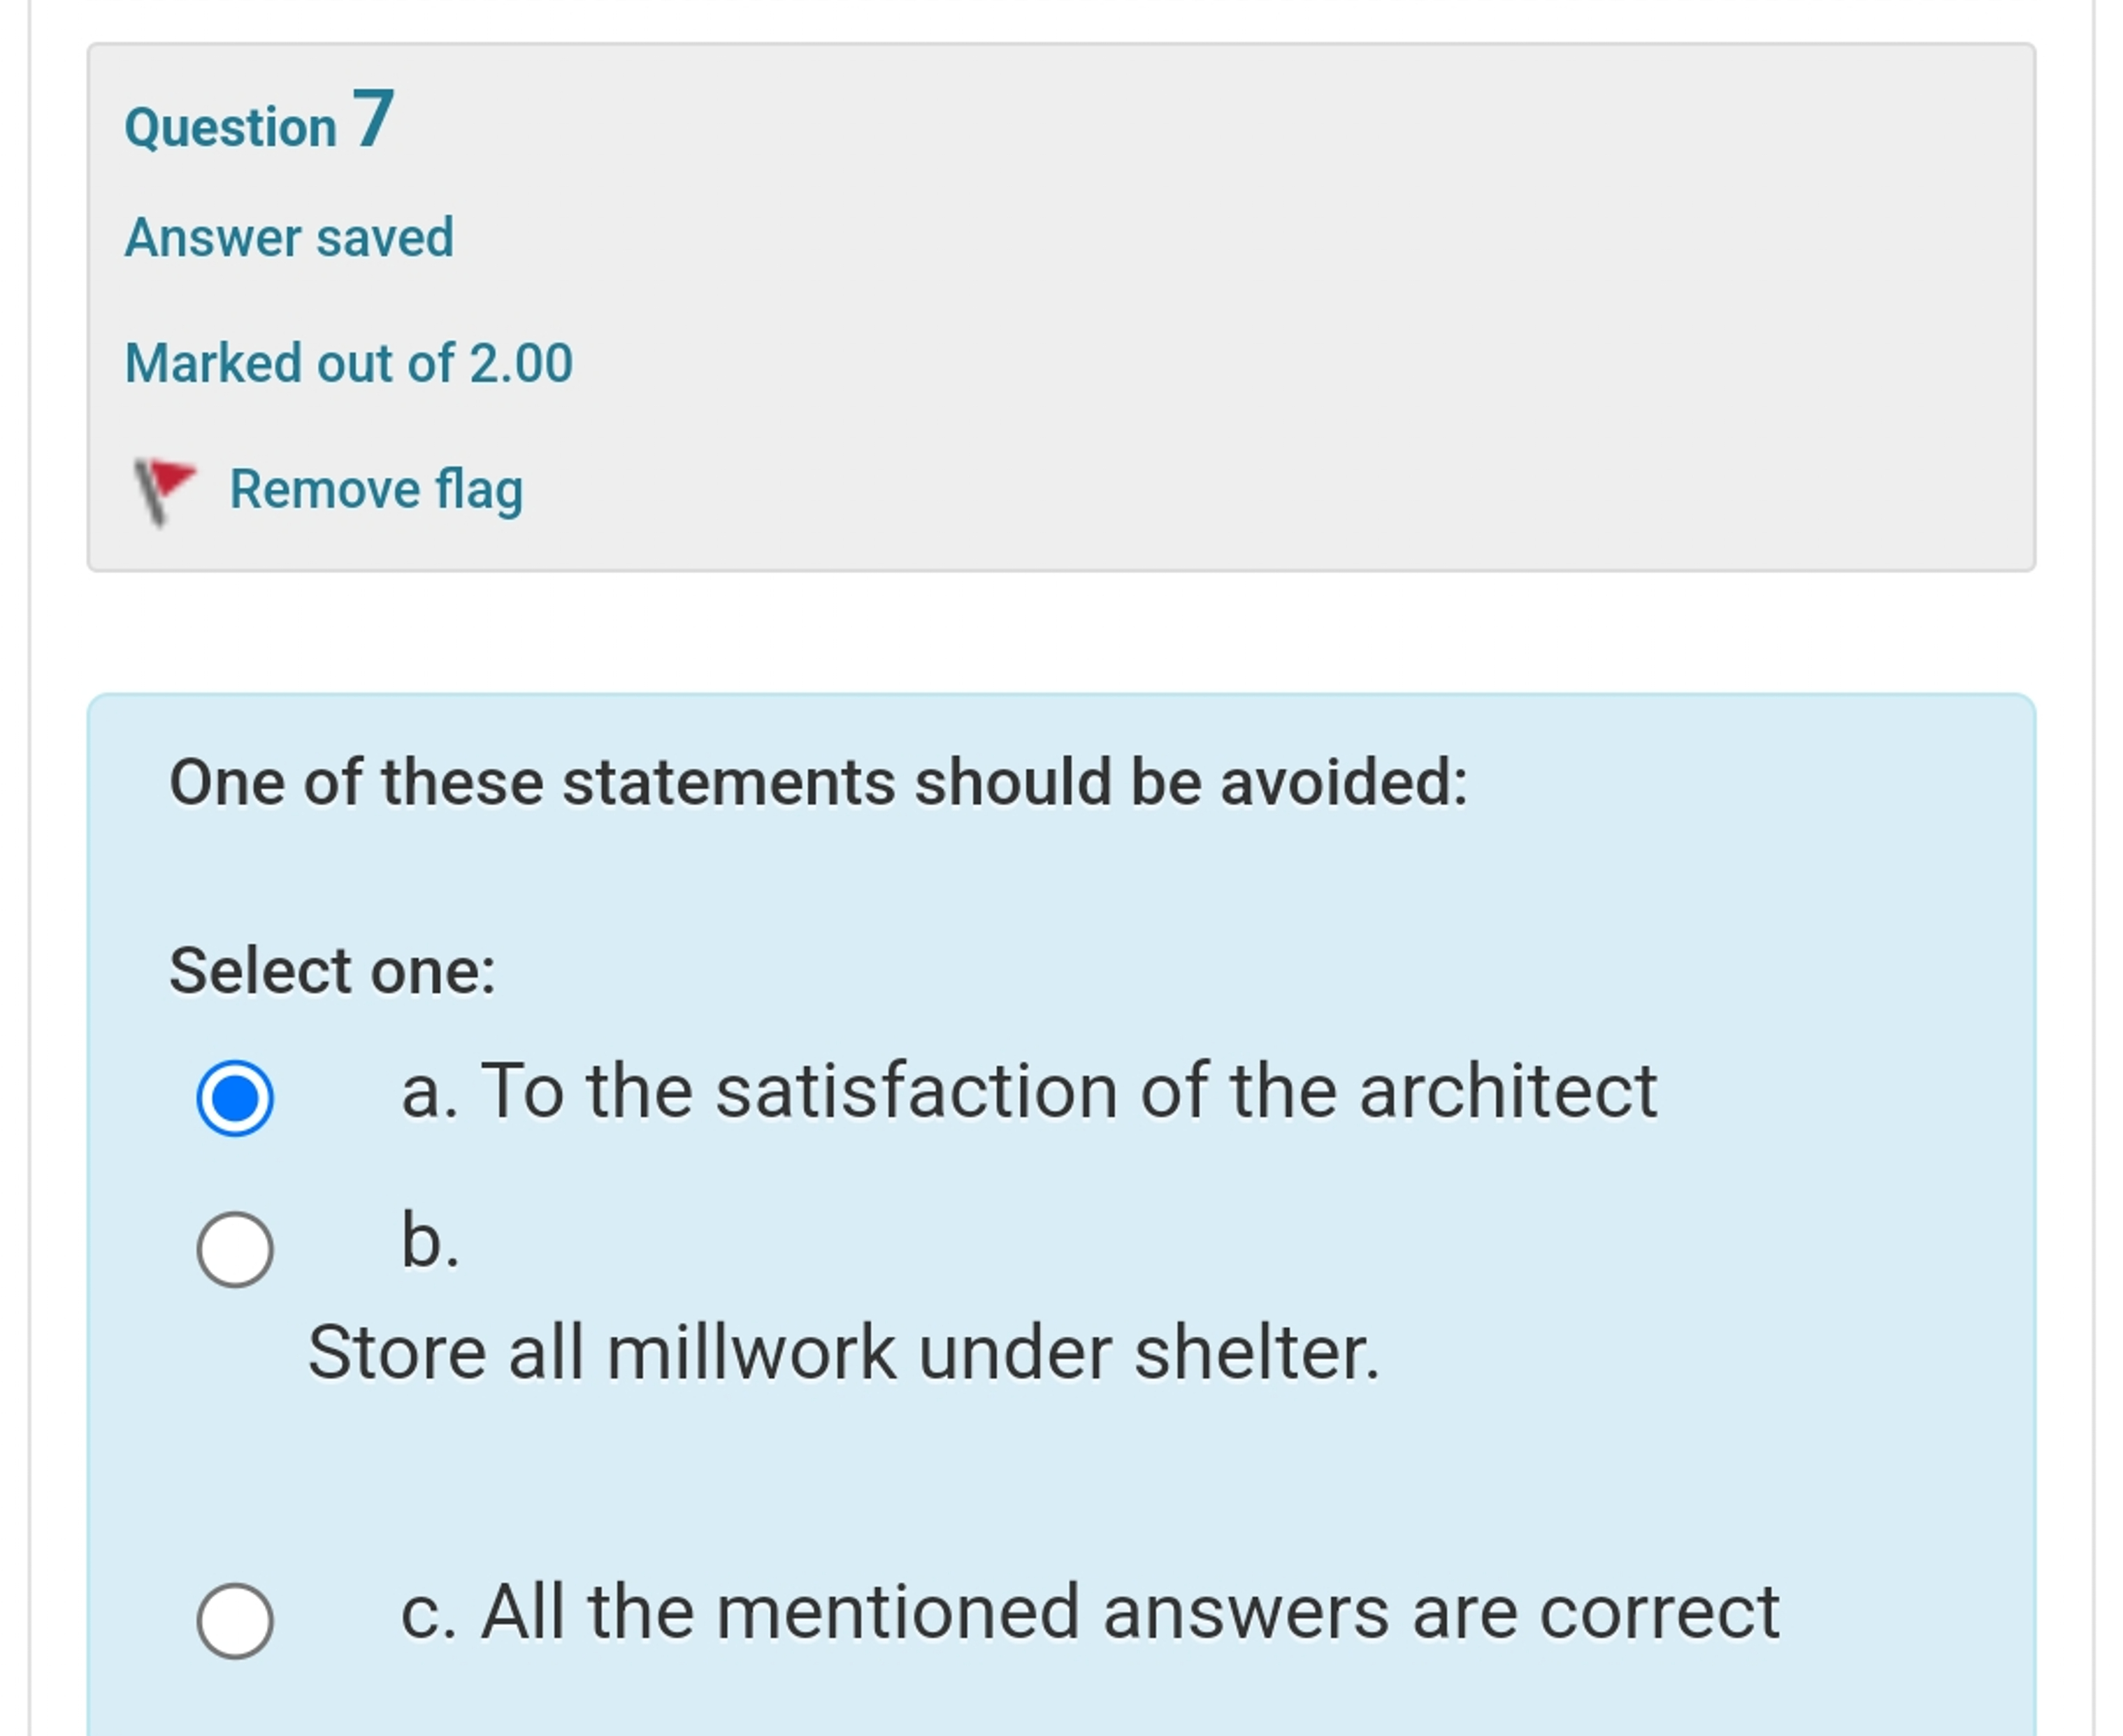The image size is (2123, 1736).
Task: Click Marked out of 2.00 text
Action: pyautogui.click(x=349, y=363)
